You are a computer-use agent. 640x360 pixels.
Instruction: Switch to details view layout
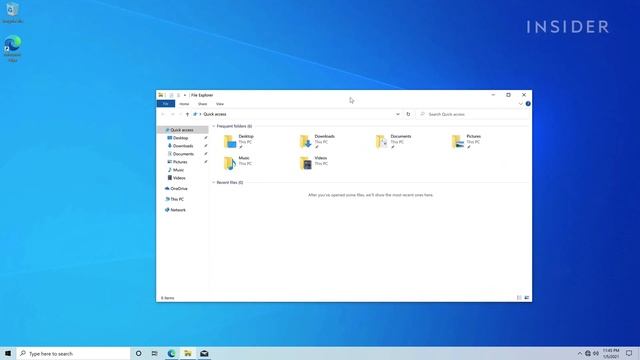pos(519,298)
